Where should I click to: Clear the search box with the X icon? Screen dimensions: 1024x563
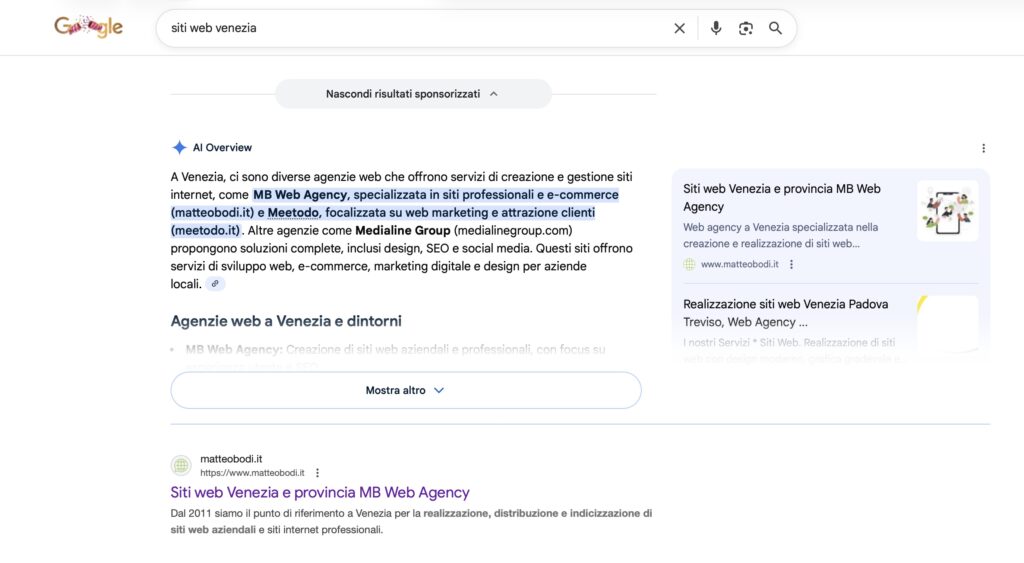679,28
